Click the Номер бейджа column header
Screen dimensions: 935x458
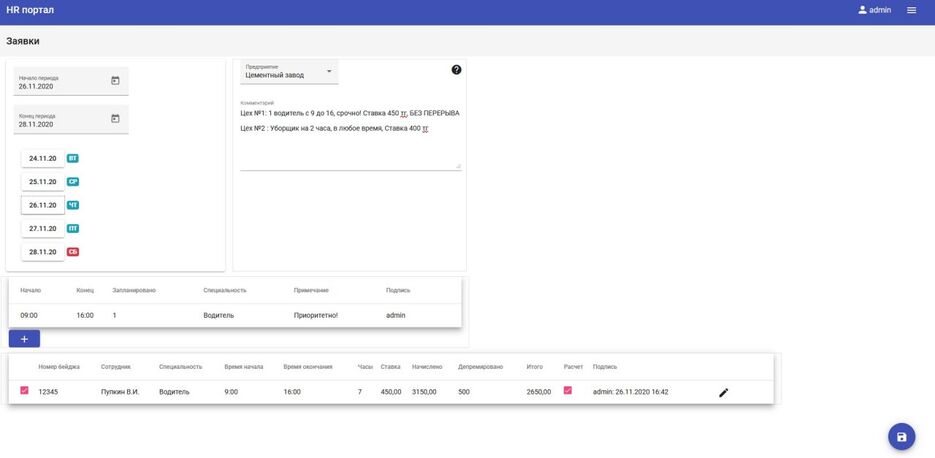click(x=59, y=367)
